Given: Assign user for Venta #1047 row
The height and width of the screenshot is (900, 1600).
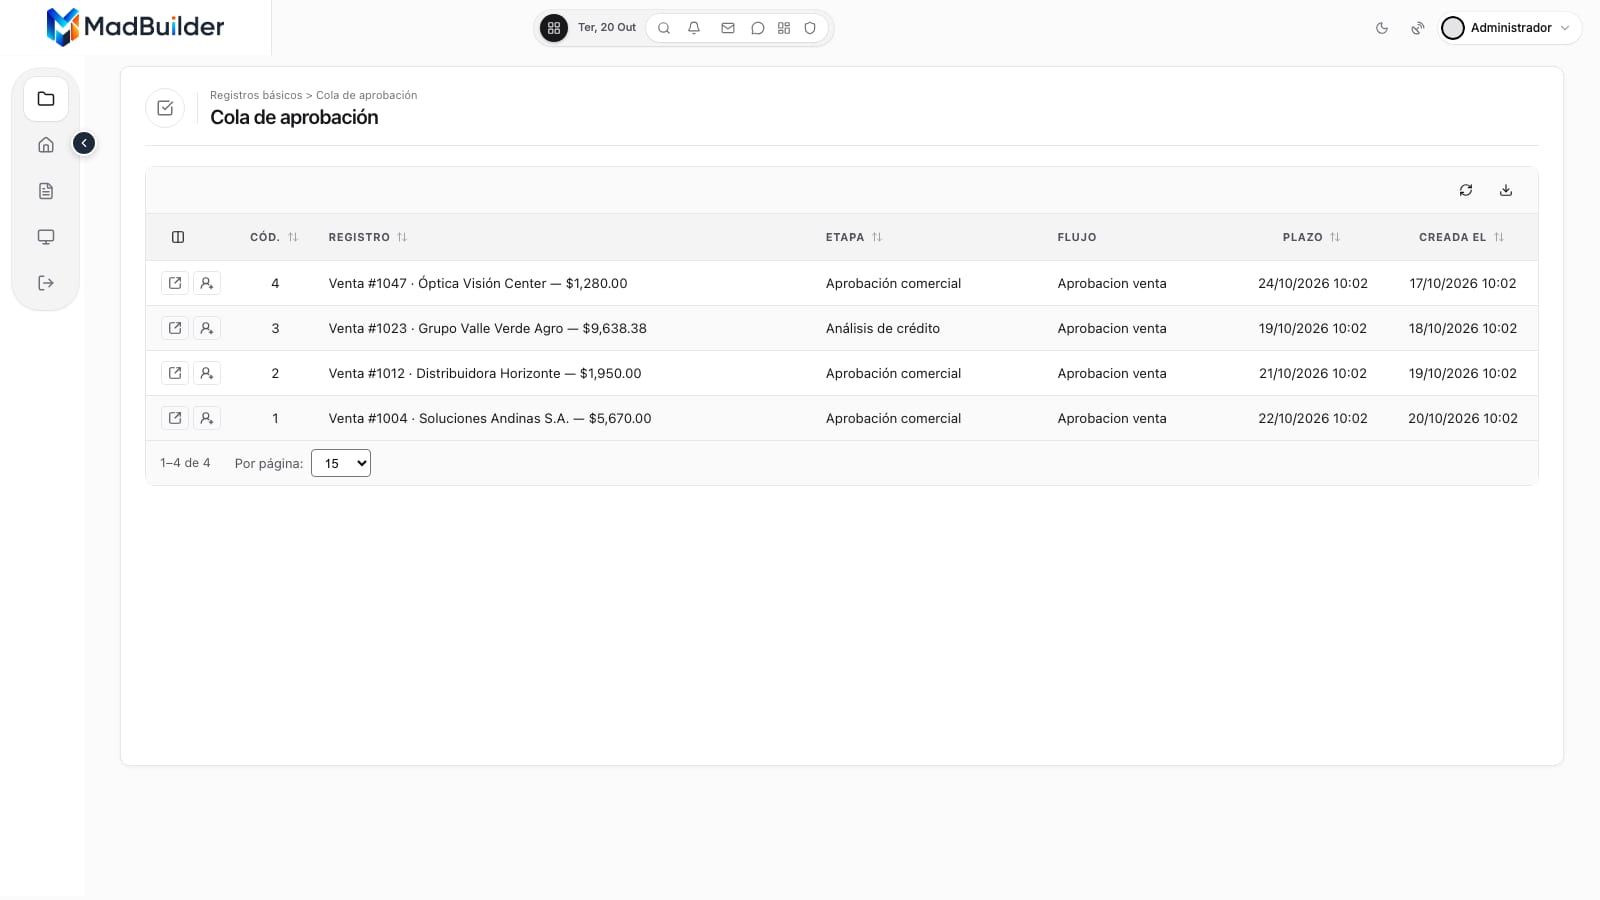Looking at the screenshot, I should point(207,283).
